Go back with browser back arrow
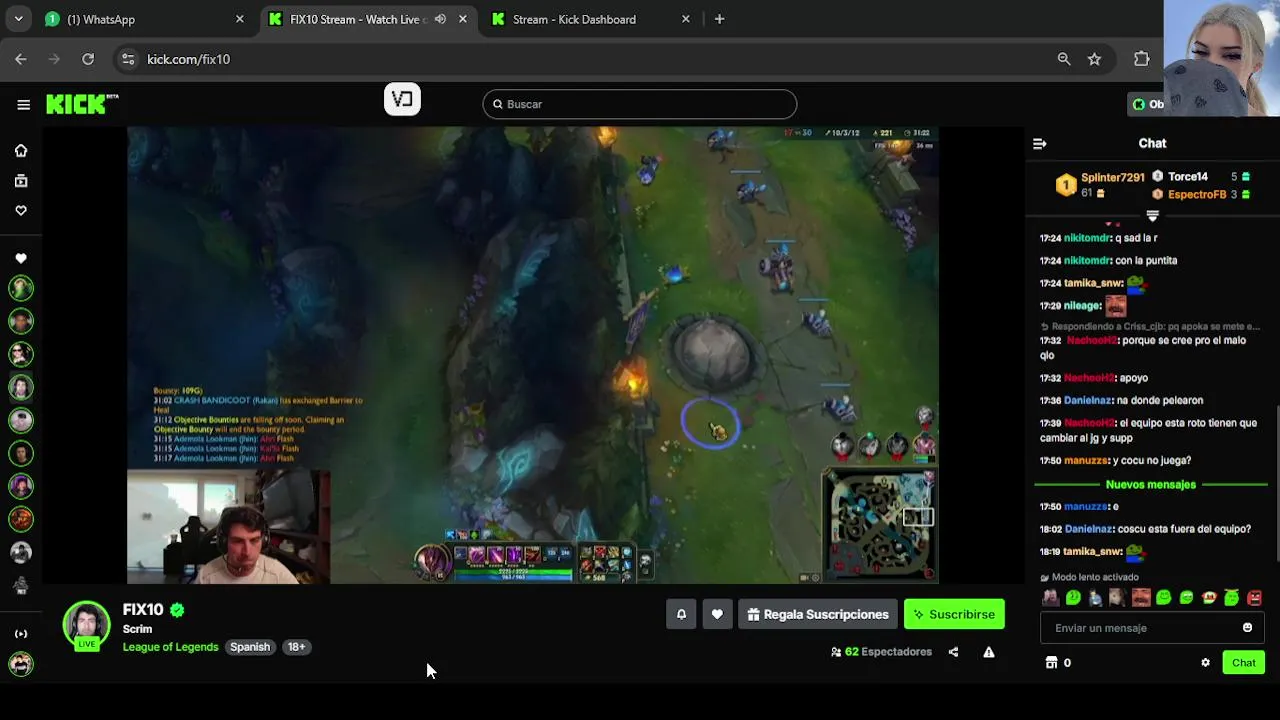This screenshot has width=1280, height=720. [x=21, y=59]
